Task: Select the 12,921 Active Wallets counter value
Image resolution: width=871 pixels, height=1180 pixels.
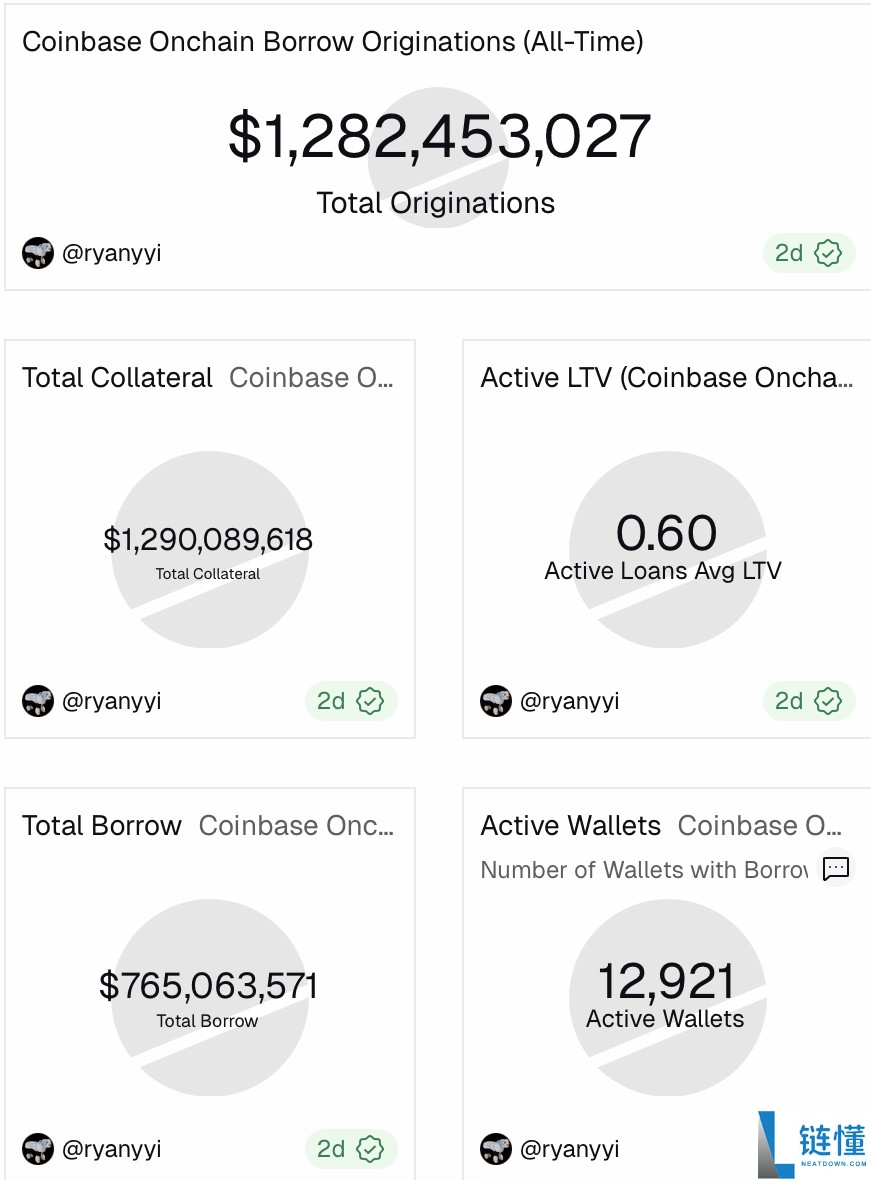Action: pos(666,981)
